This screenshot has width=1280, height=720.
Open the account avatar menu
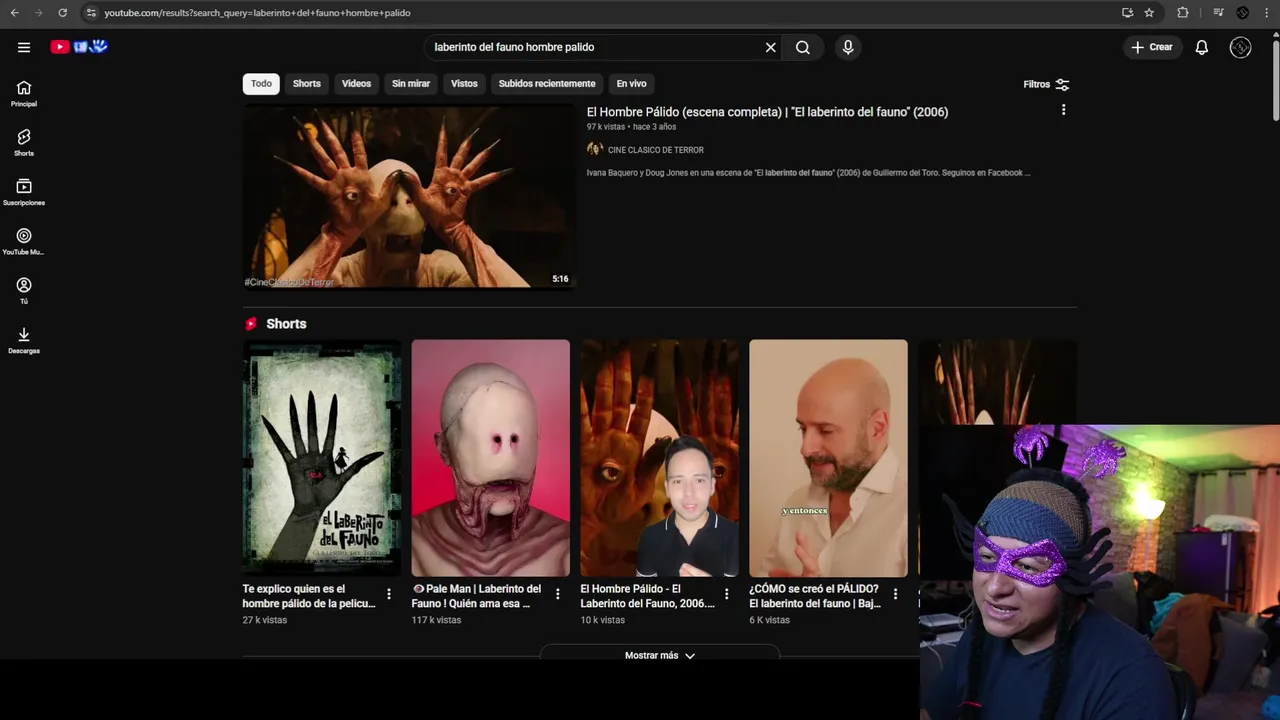pos(1241,47)
